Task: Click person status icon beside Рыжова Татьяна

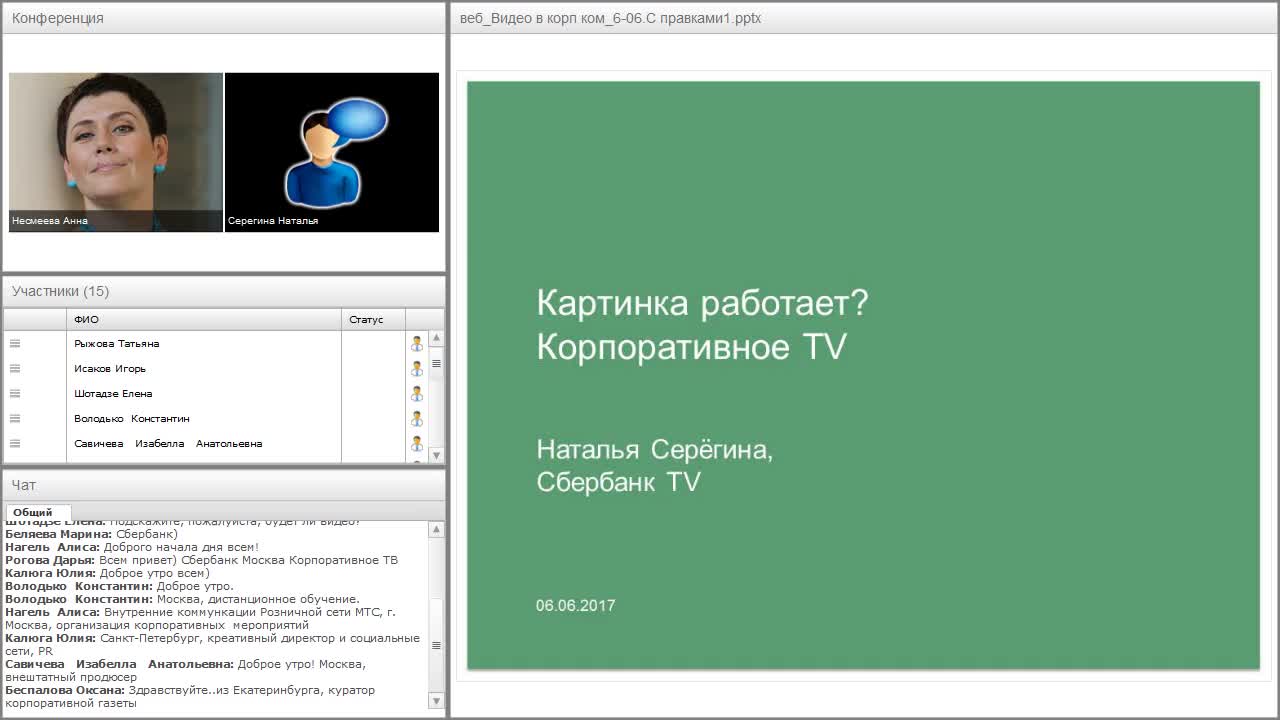Action: tap(417, 343)
